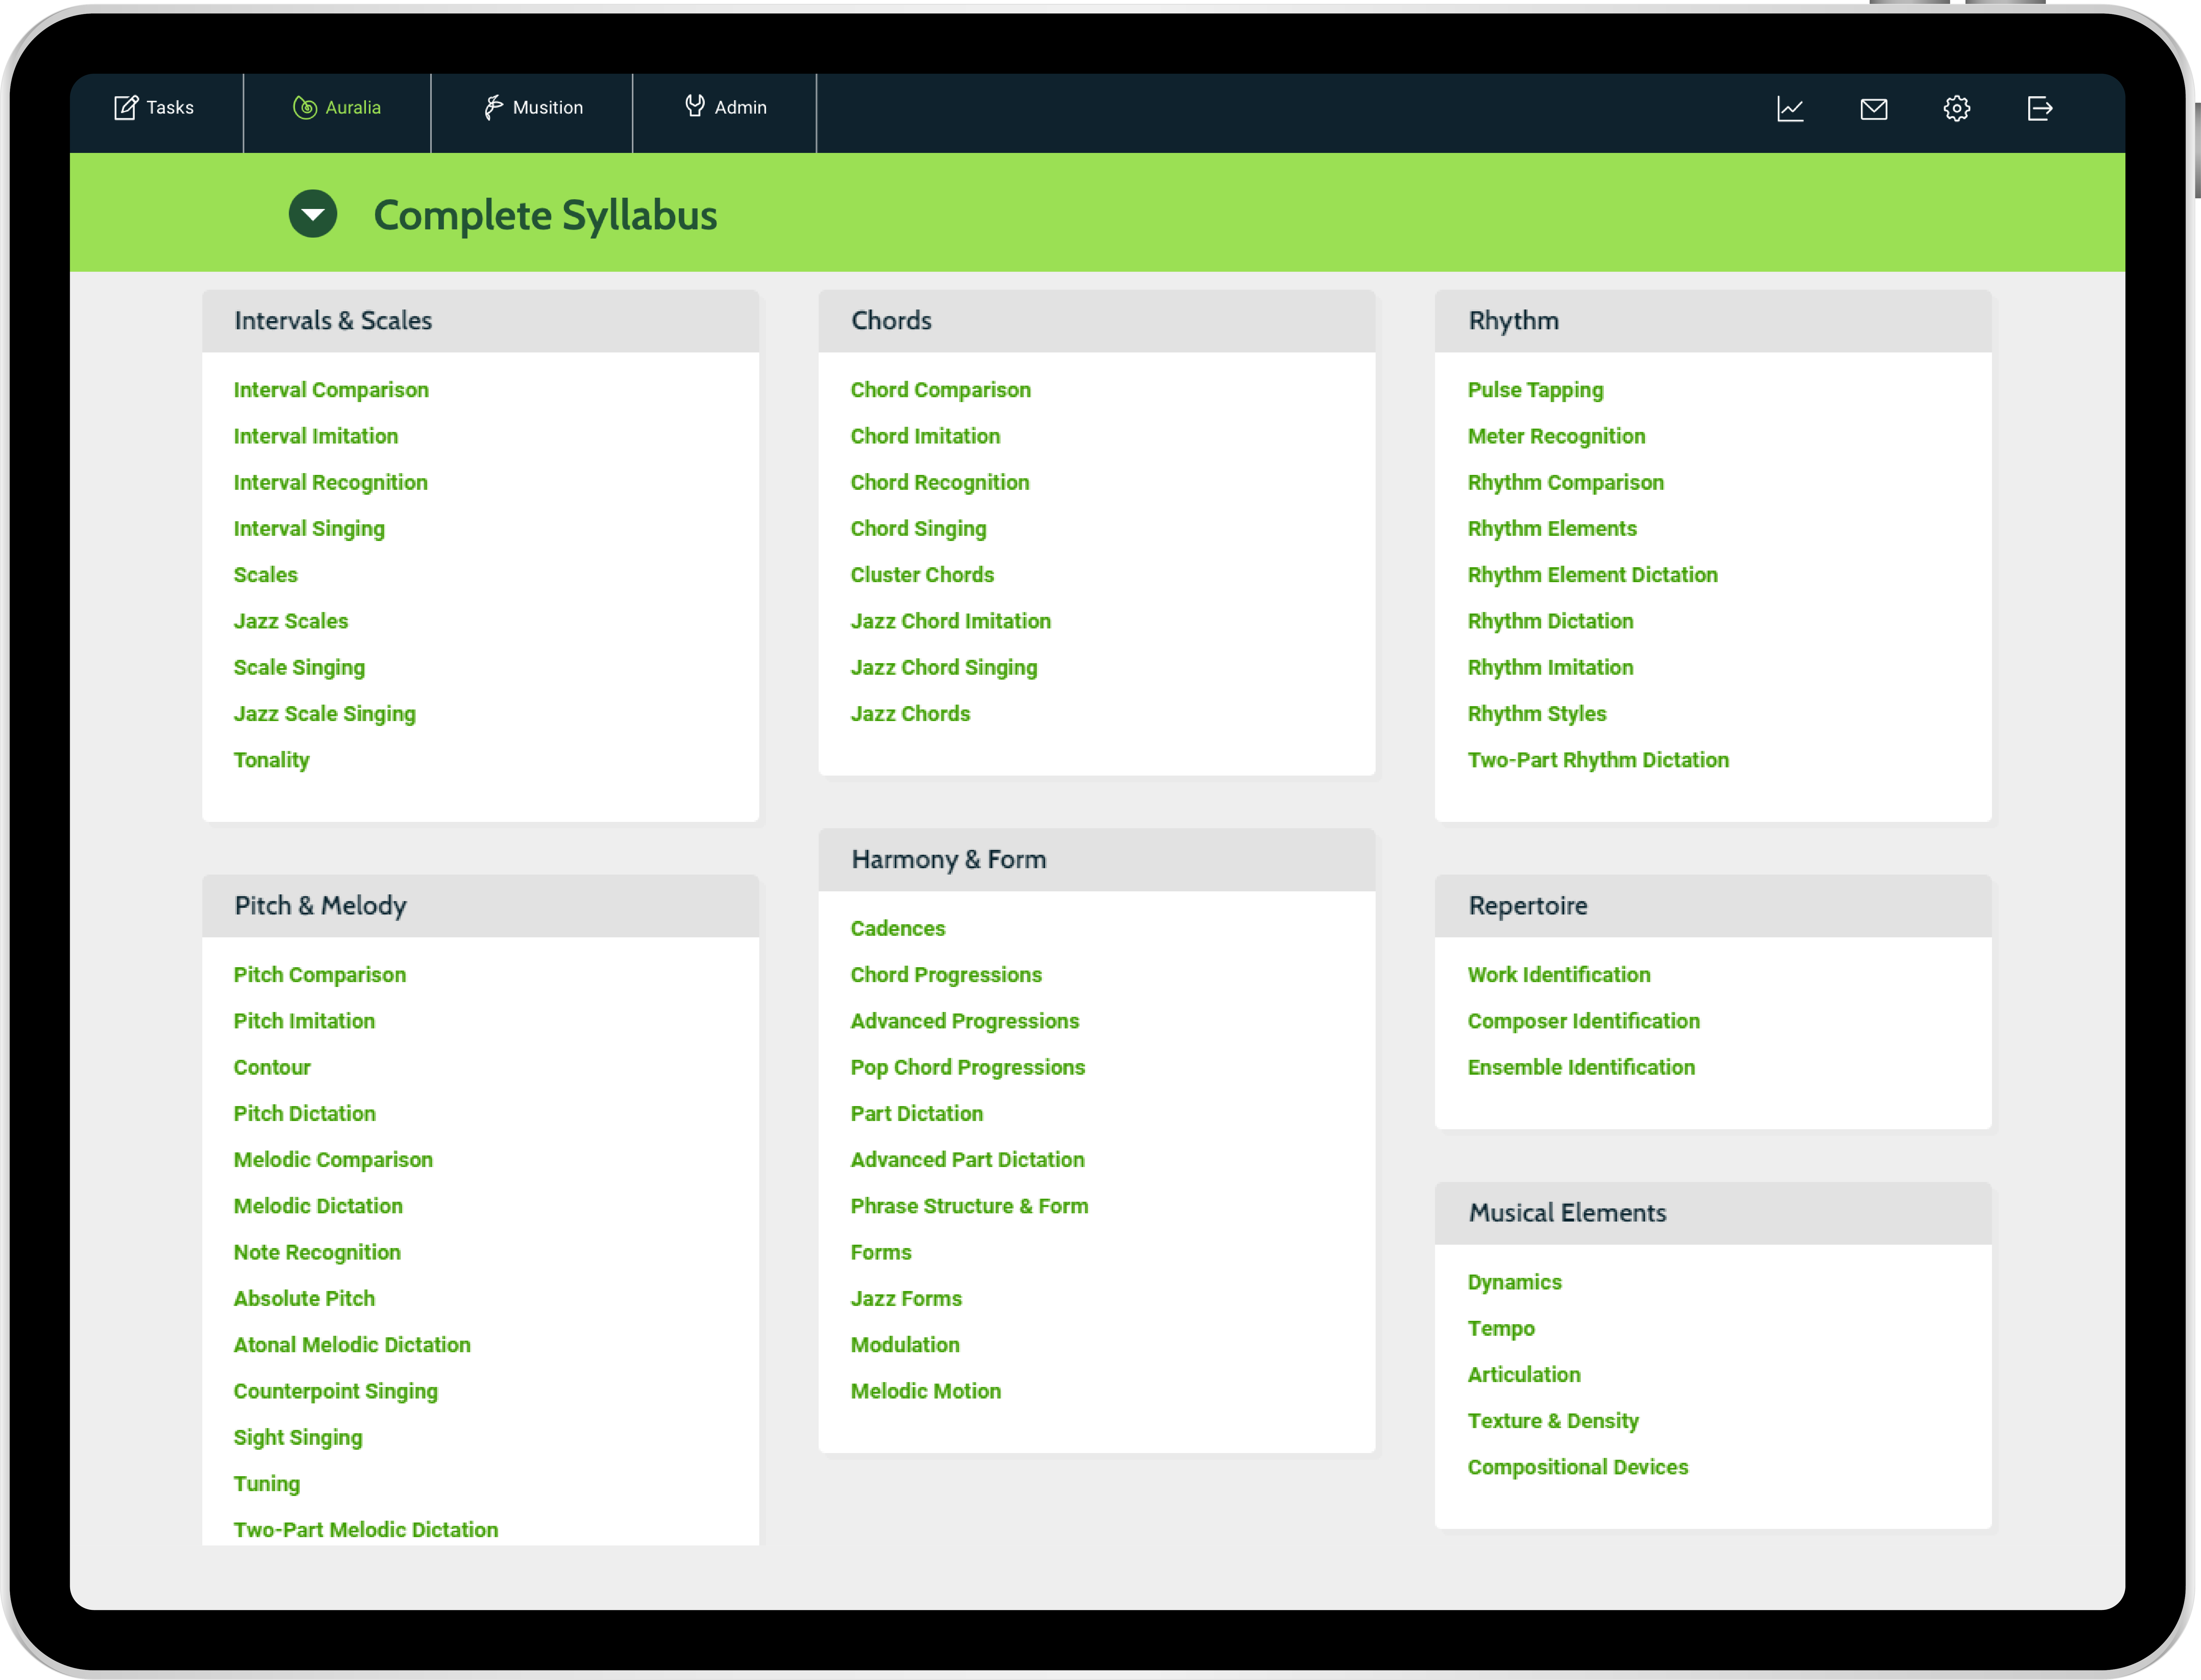Click the results chart icon
The height and width of the screenshot is (1680, 2201).
tap(1790, 108)
